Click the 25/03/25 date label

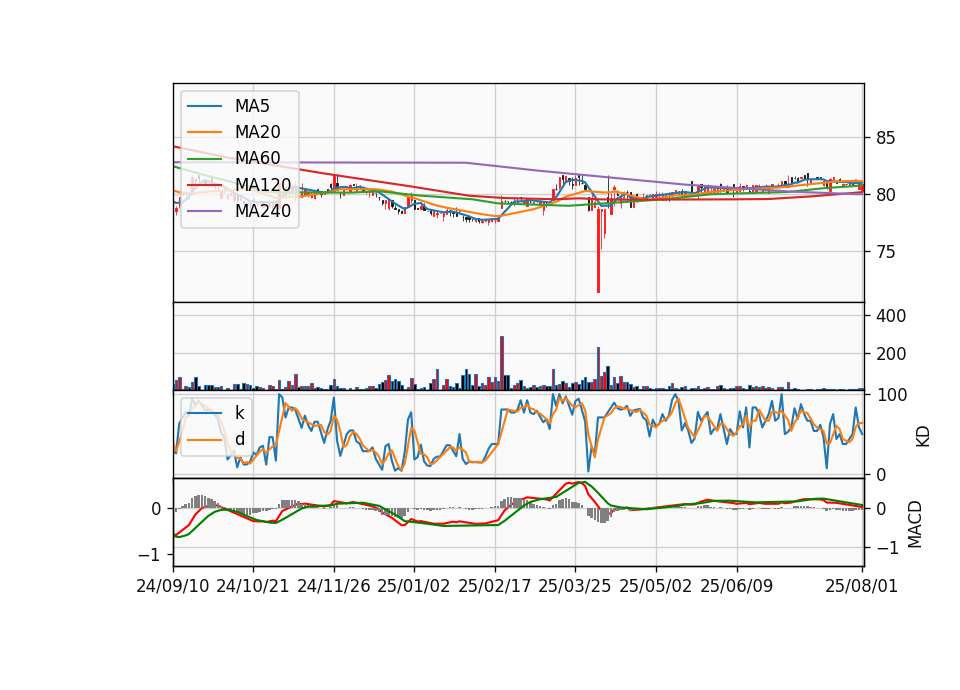[575, 586]
